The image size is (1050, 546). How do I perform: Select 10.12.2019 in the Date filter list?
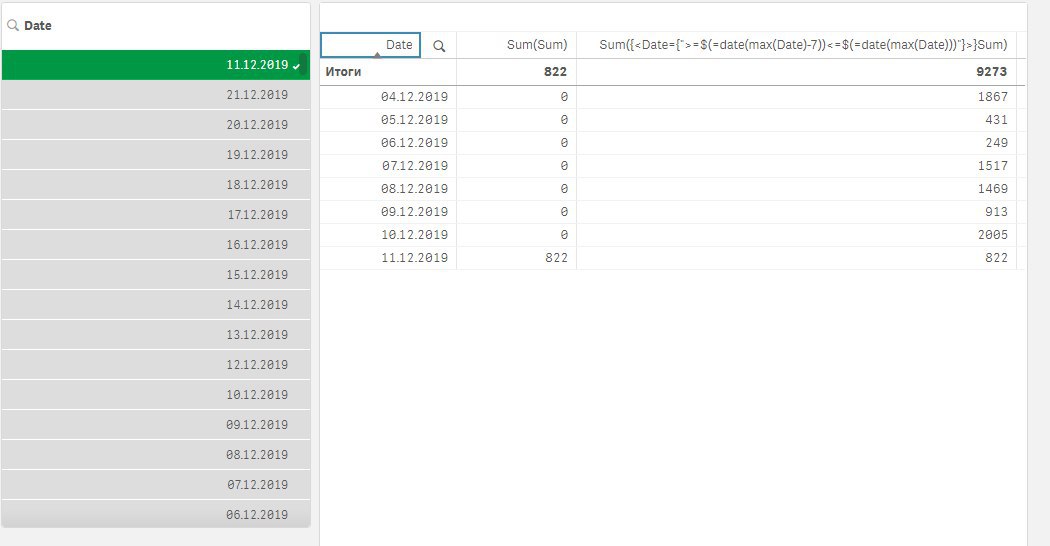(x=155, y=395)
